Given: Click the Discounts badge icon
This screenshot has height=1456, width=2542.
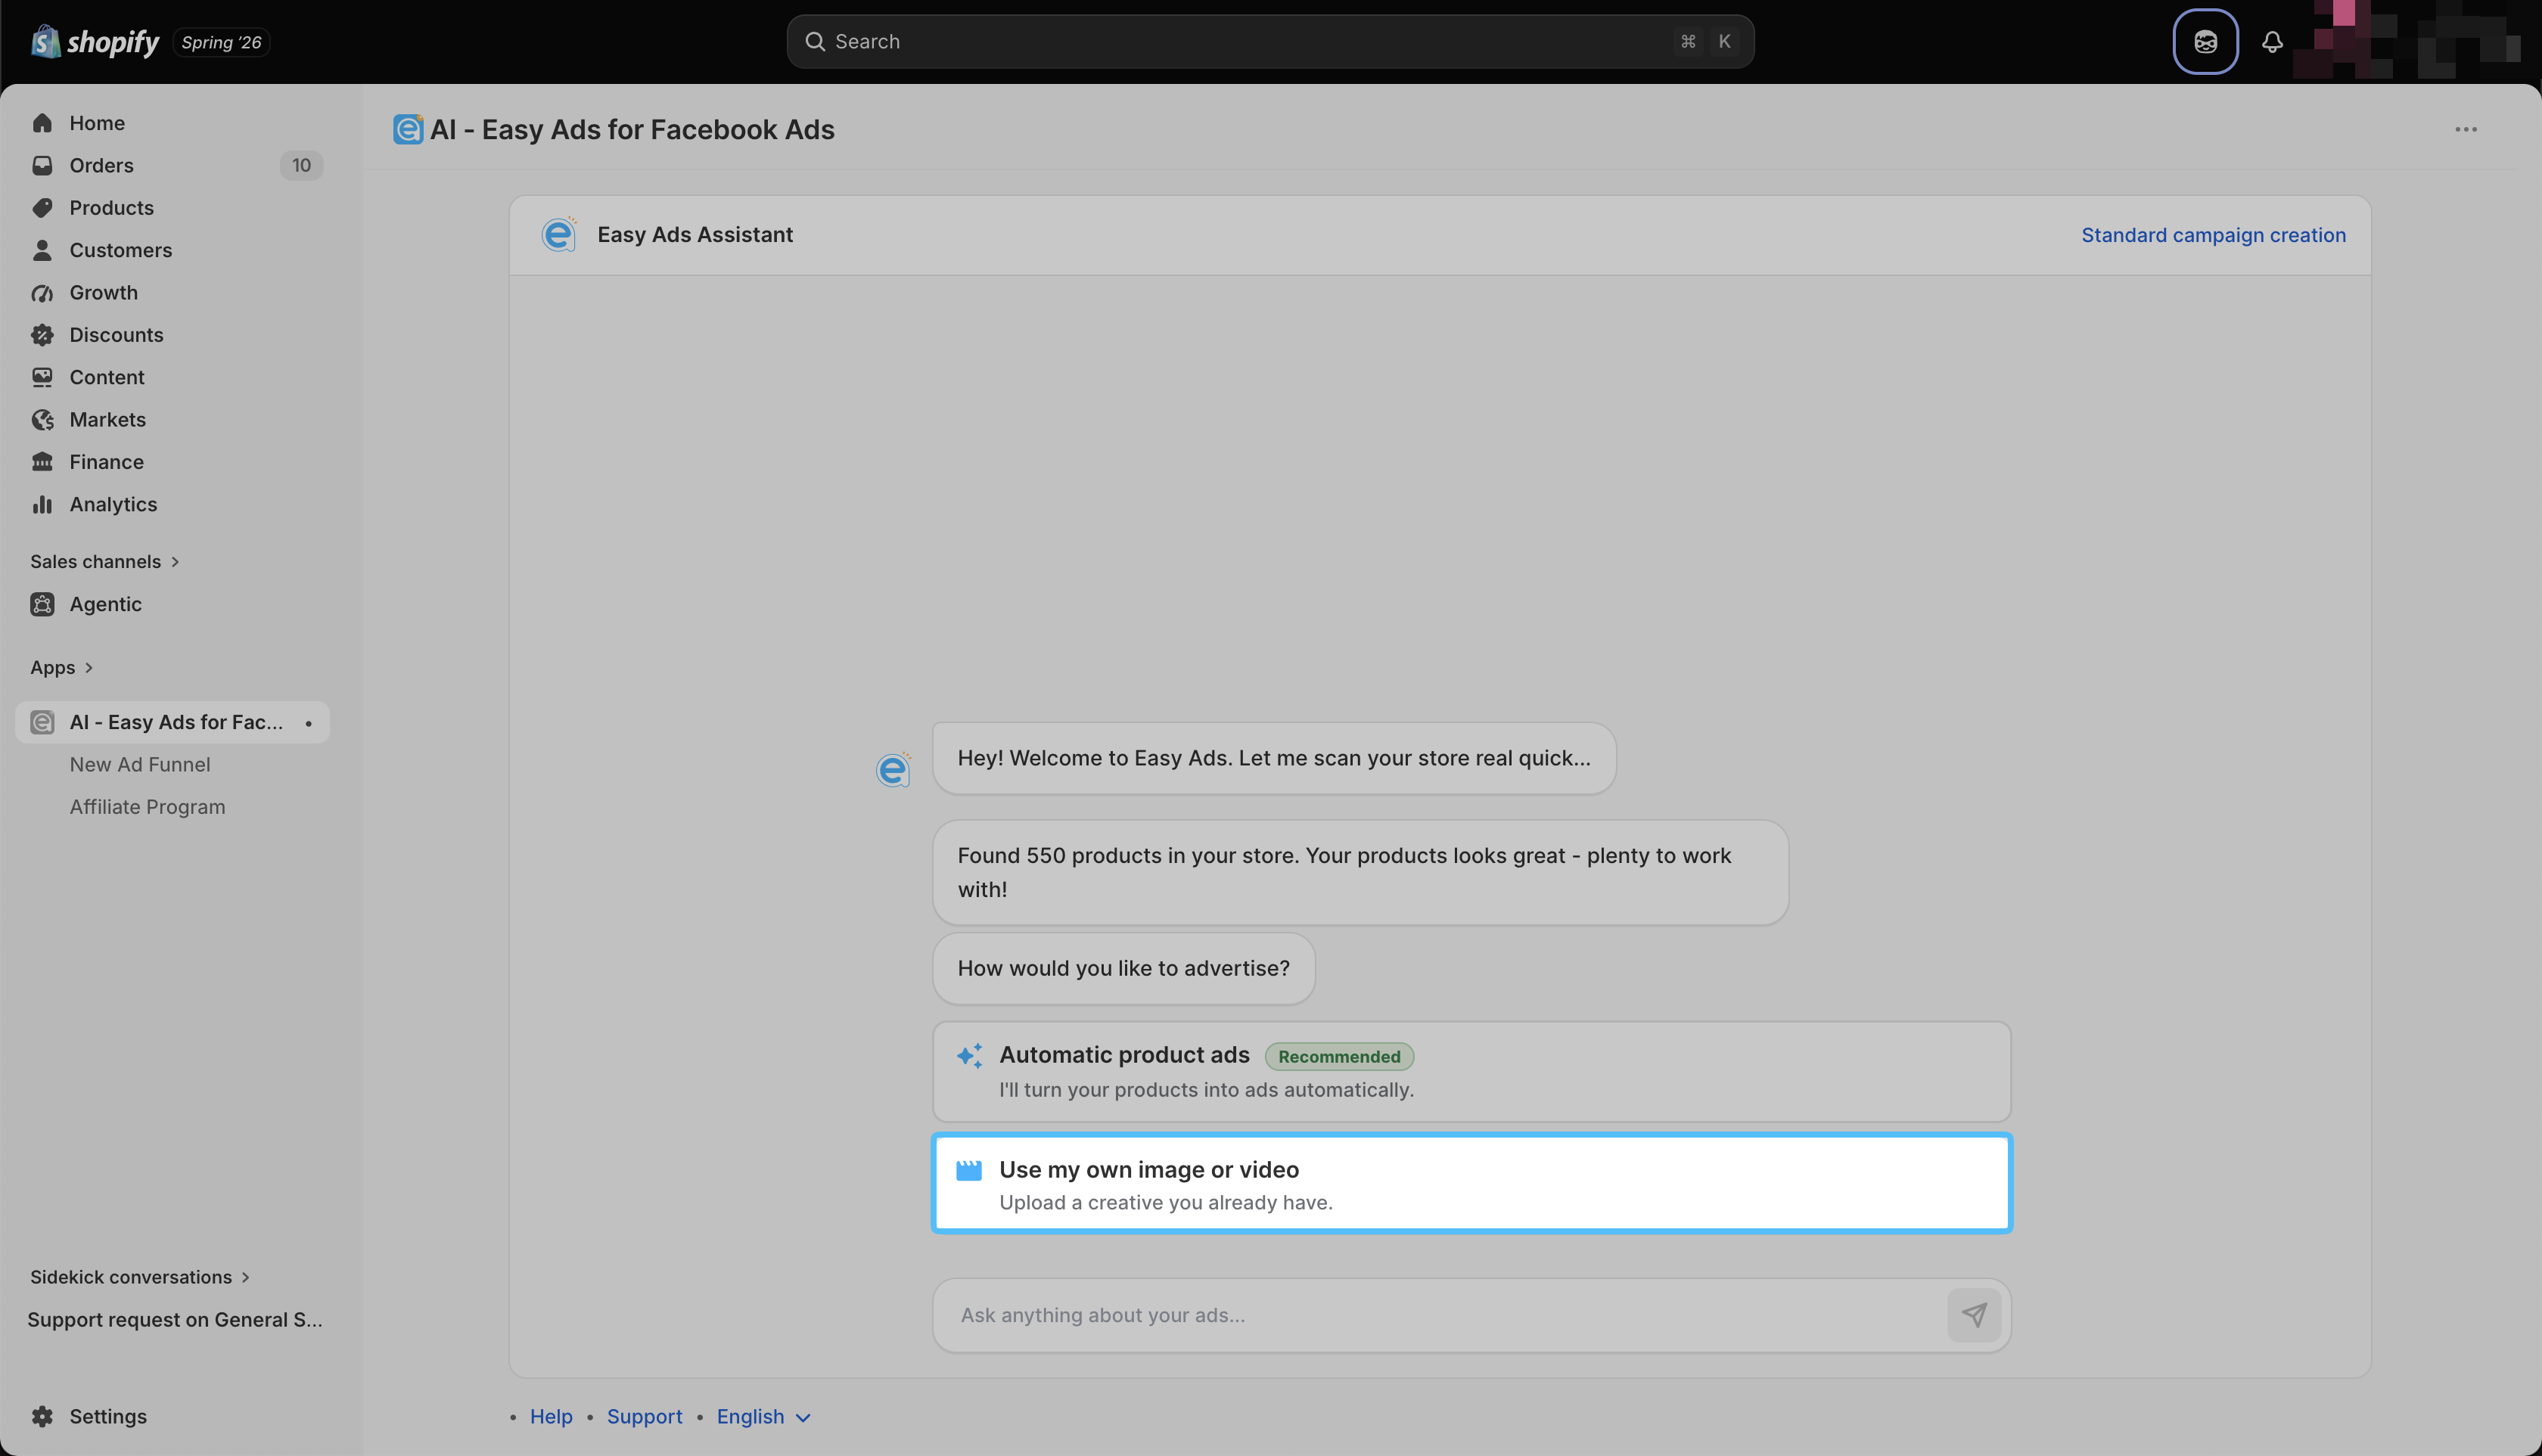Looking at the screenshot, I should coord(42,335).
